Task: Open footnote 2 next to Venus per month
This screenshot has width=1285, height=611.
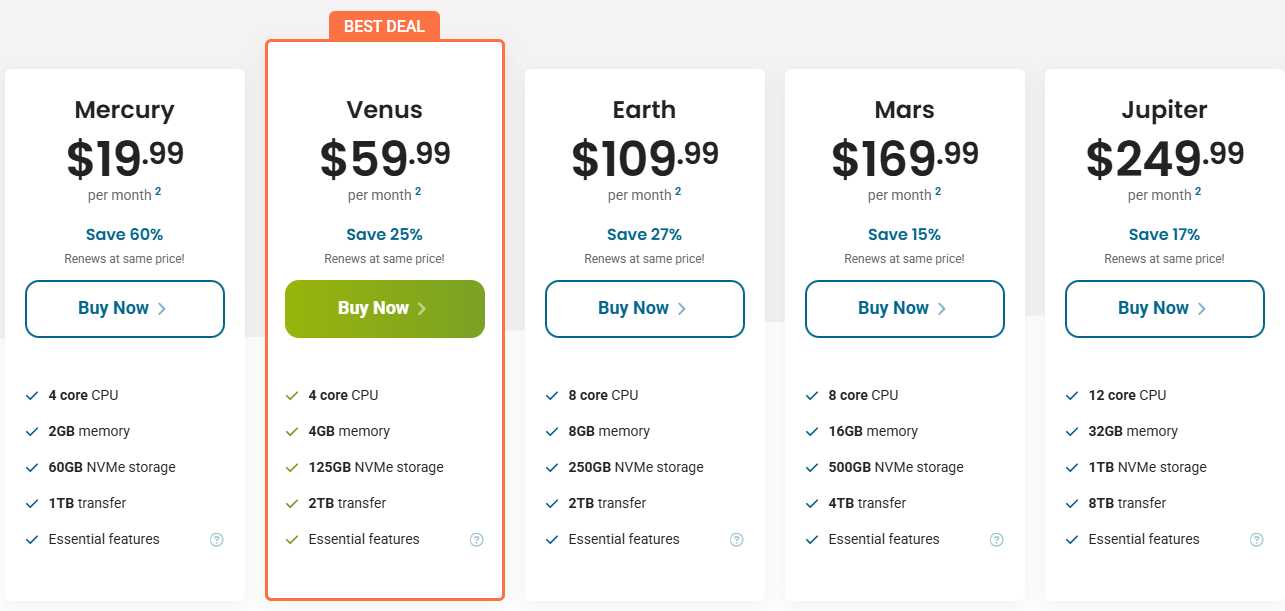Action: [418, 191]
